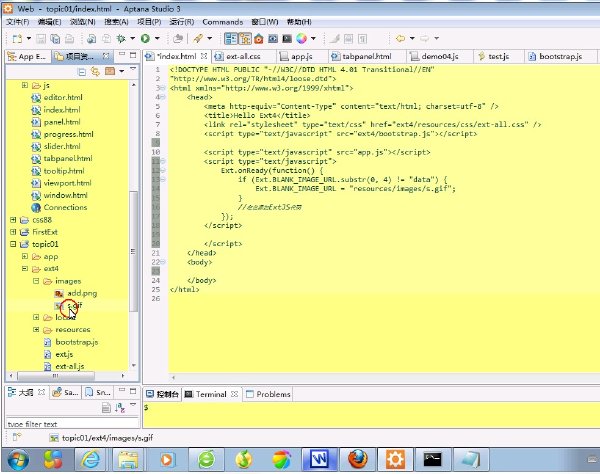Click the Aptana Studio taskbar icon
600x474 pixels.
395,459
